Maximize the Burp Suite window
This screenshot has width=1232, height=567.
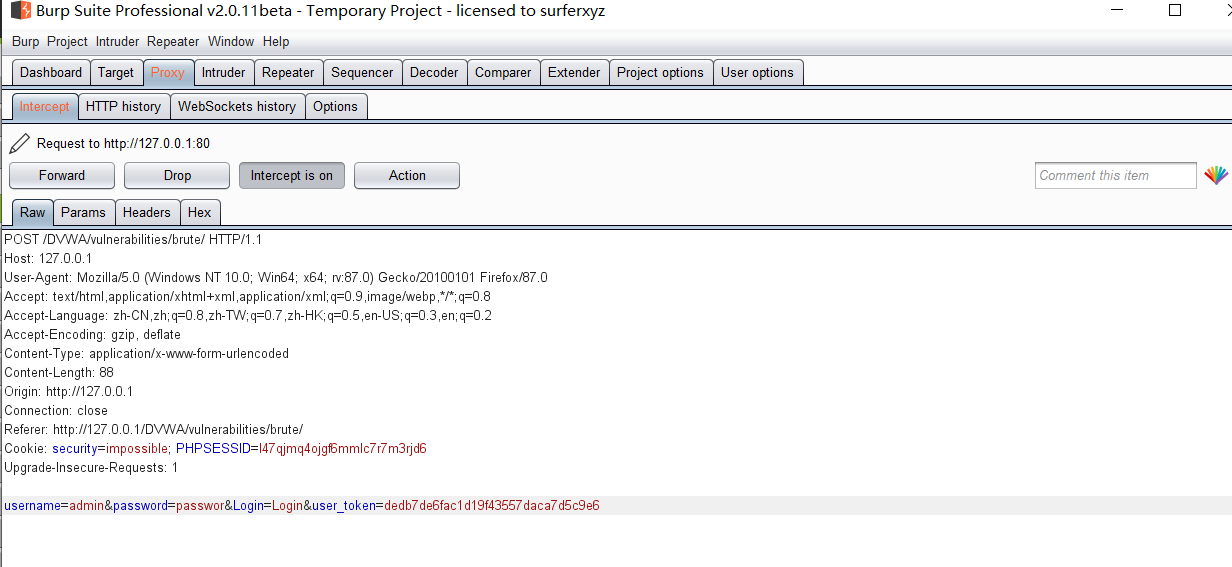pos(1175,11)
